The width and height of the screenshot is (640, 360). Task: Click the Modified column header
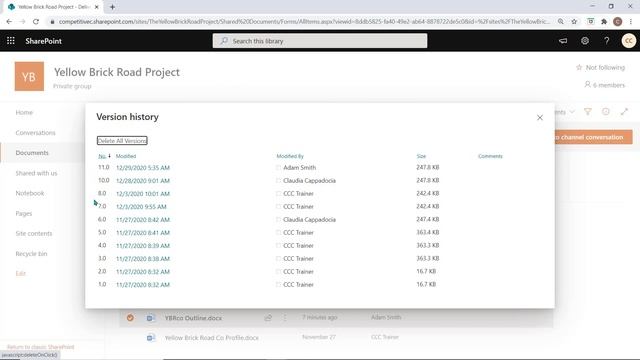click(x=126, y=156)
